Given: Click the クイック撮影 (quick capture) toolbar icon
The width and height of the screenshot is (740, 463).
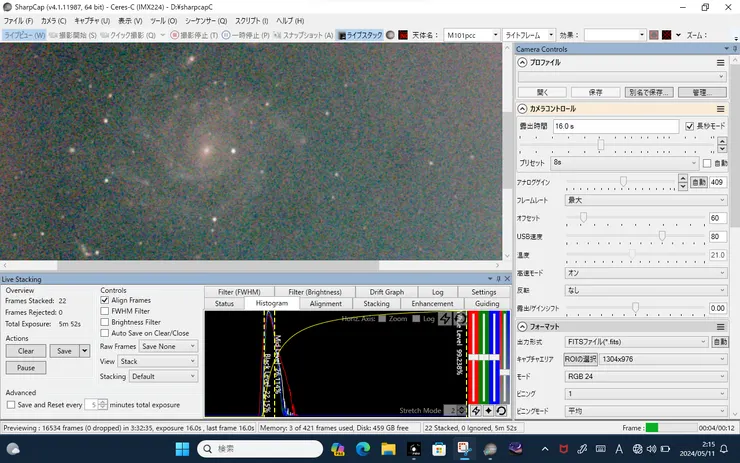Looking at the screenshot, I should point(104,35).
